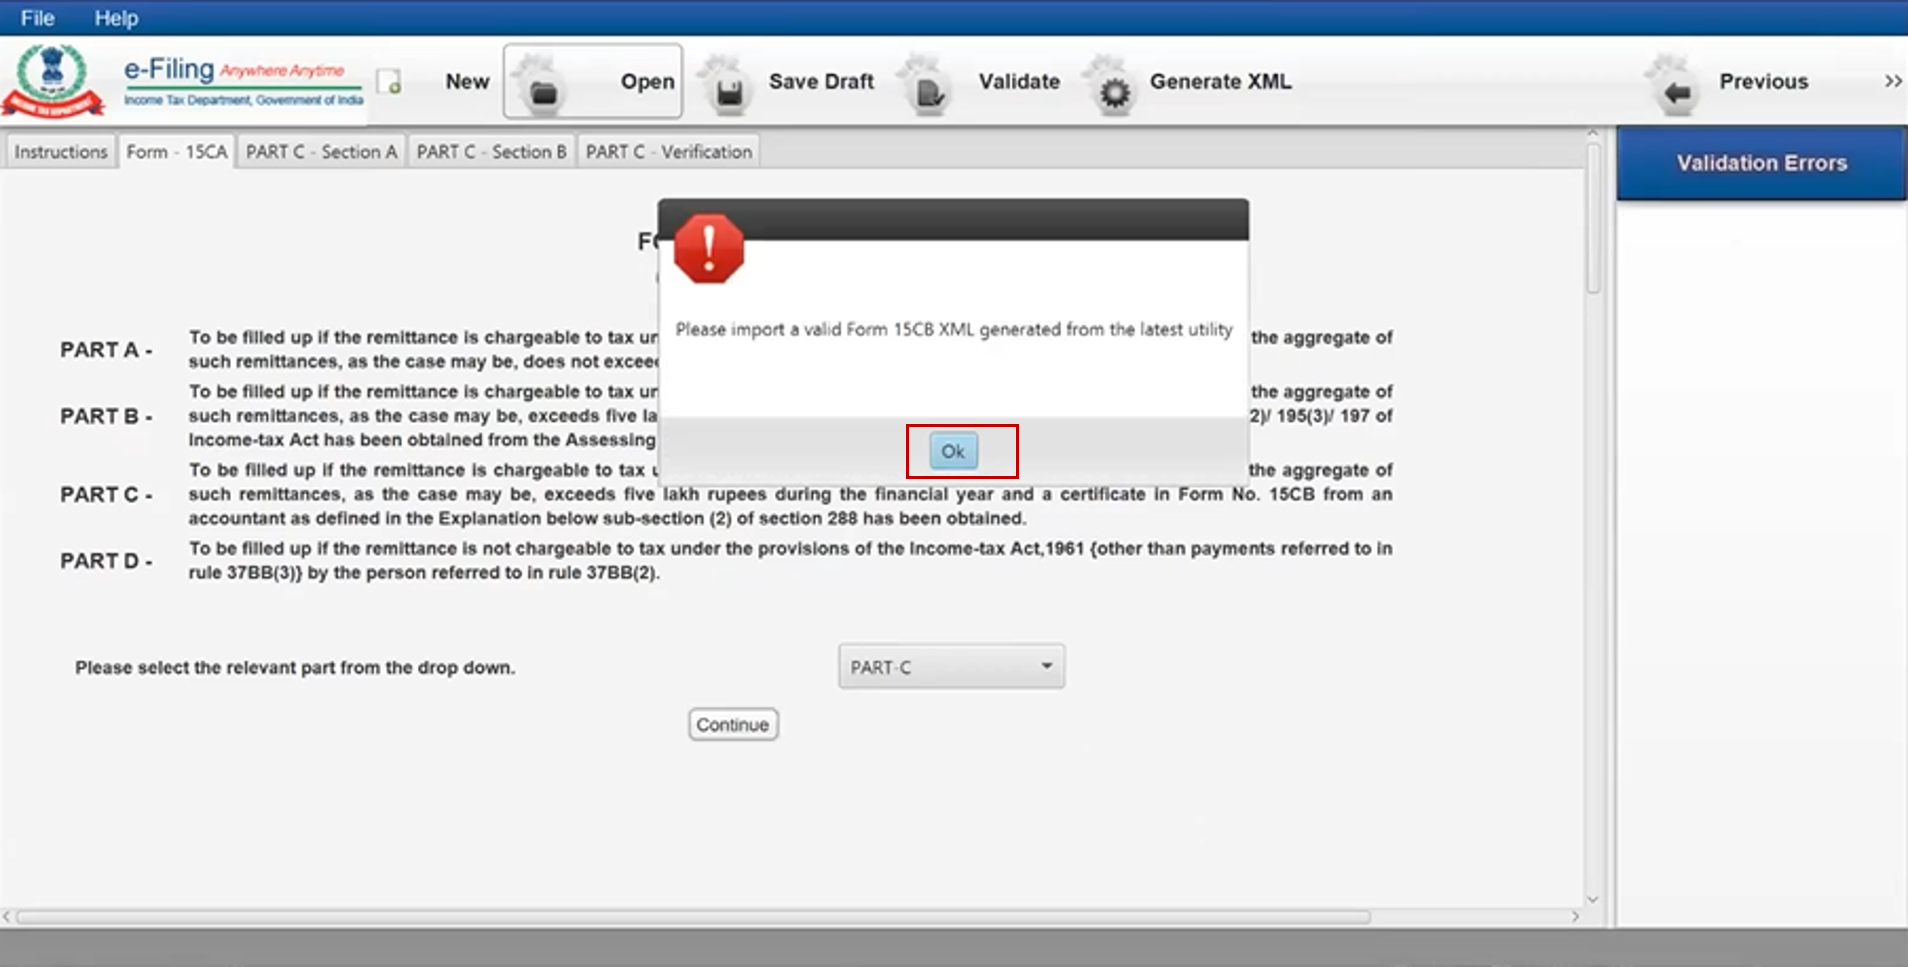Open the PART C - Section B tab

tap(491, 152)
